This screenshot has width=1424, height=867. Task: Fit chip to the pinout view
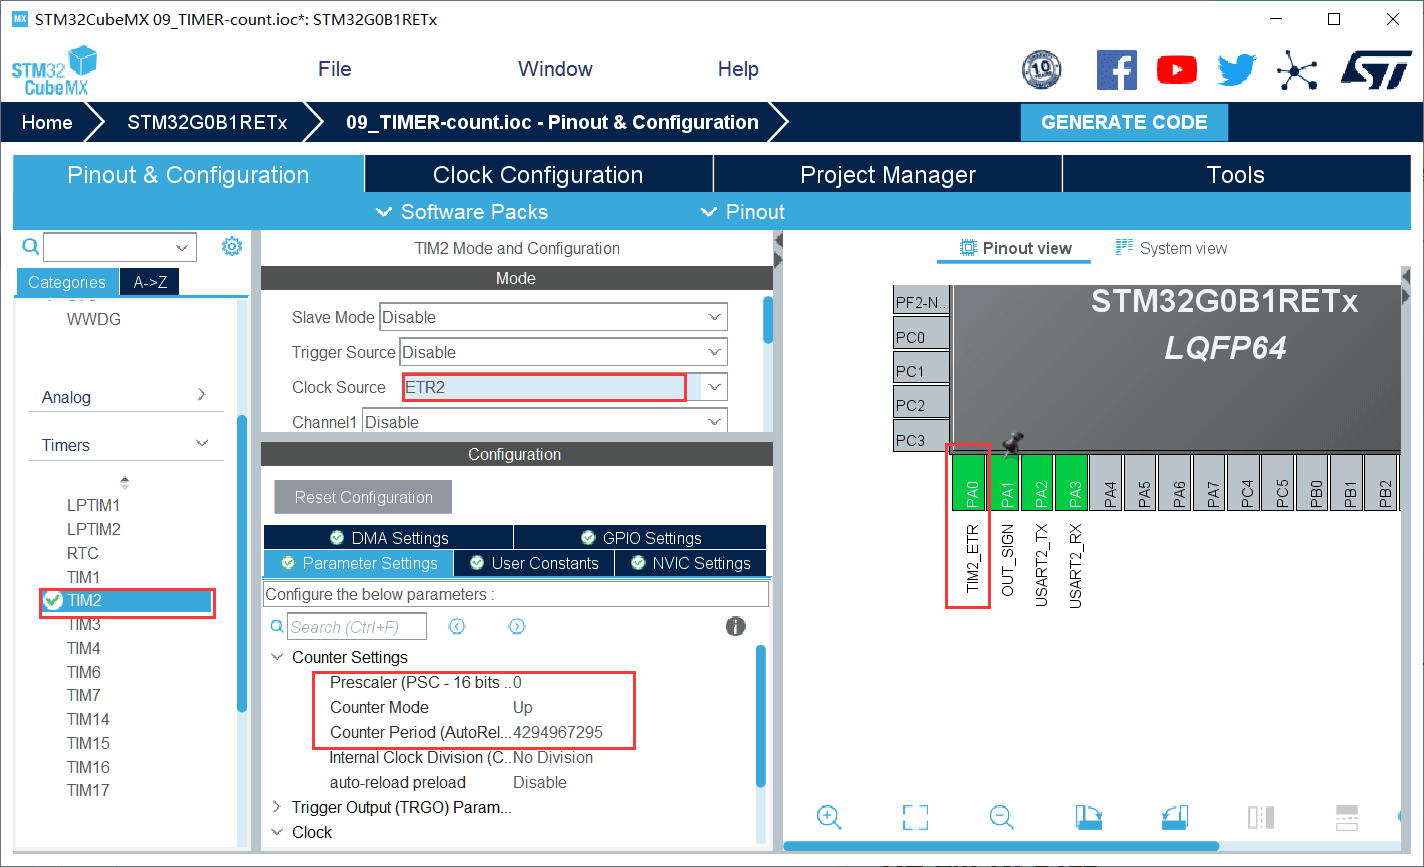[915, 817]
